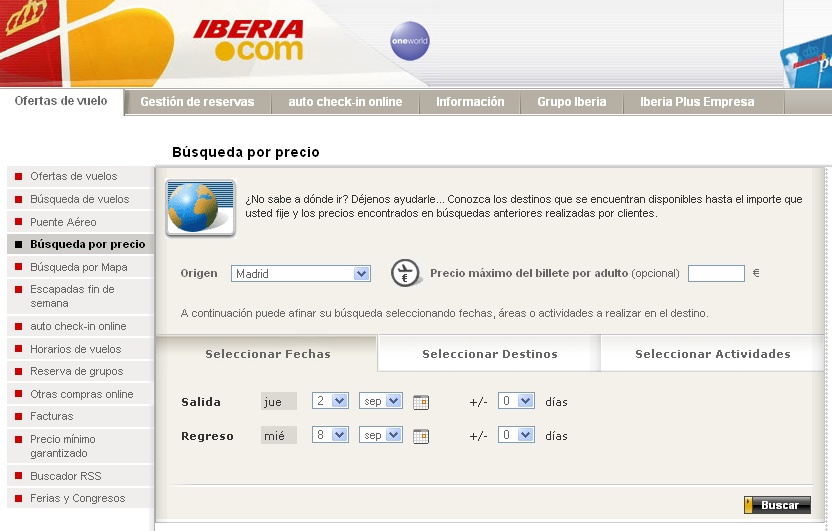Image resolution: width=832 pixels, height=531 pixels.
Task: Open the auto check-in online top tab
Action: coord(345,102)
